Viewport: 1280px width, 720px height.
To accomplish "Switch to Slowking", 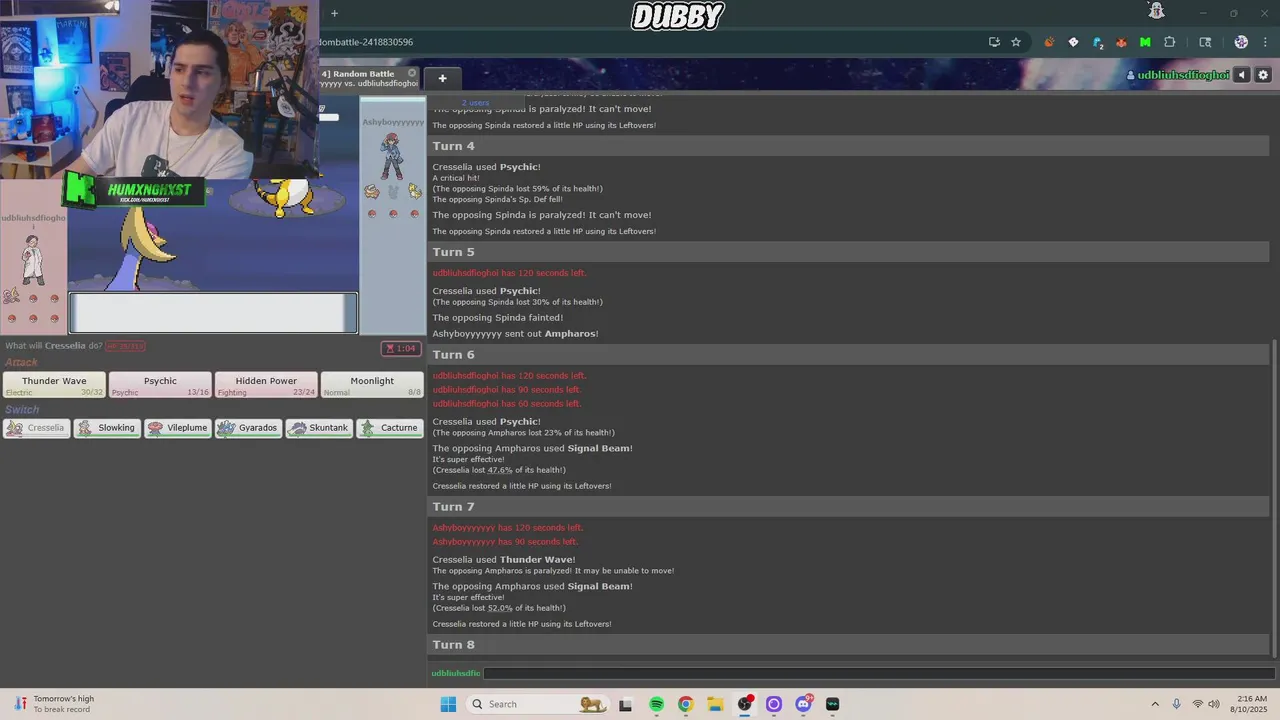I will coord(107,428).
